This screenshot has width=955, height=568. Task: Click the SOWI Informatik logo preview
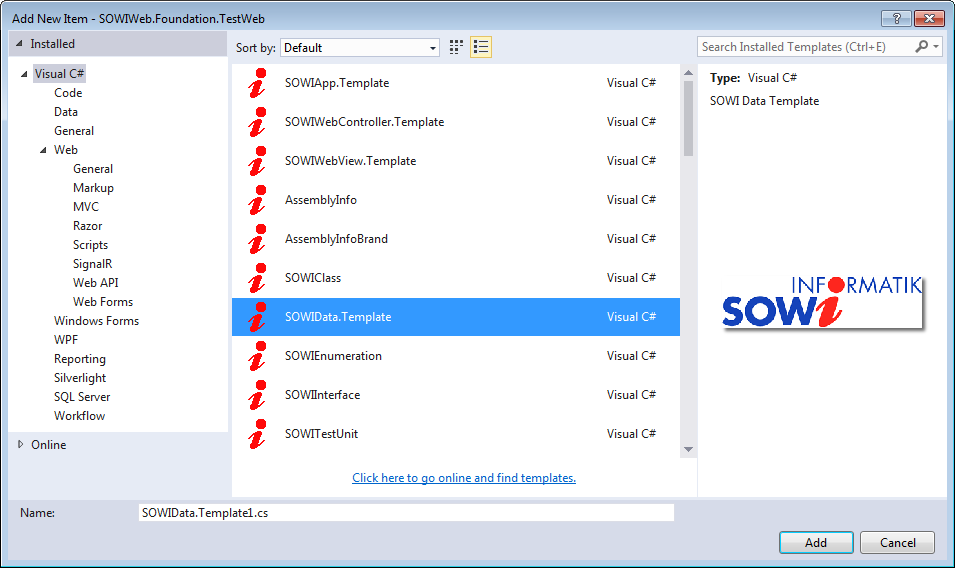coord(822,302)
